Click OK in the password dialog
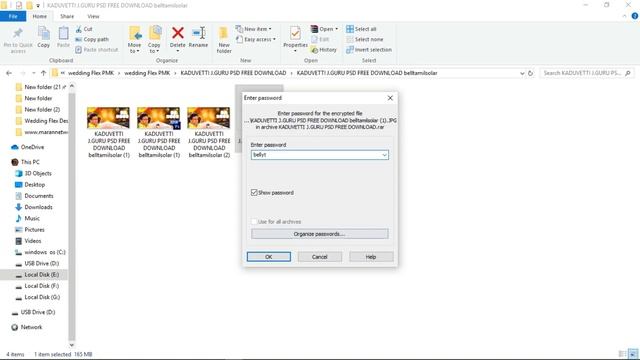The image size is (640, 360). pos(269,257)
